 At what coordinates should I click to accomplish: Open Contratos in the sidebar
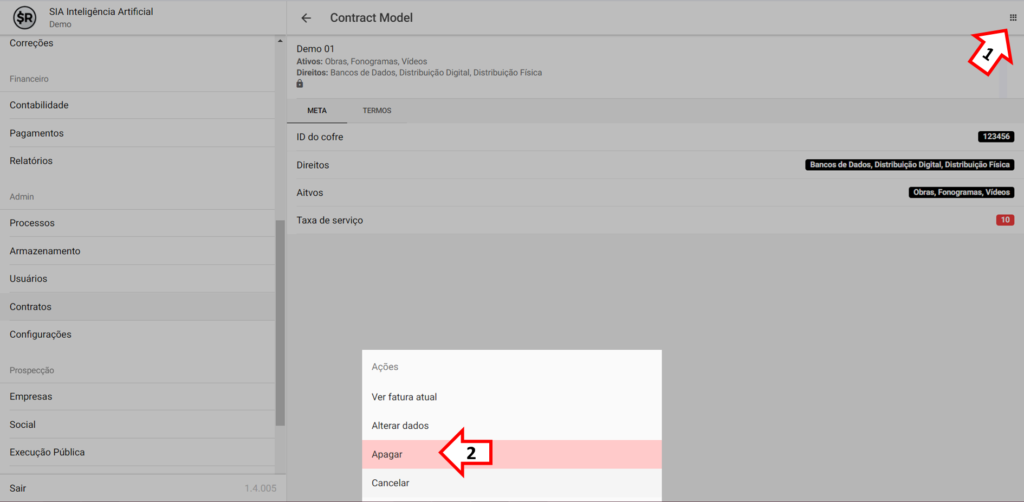point(31,307)
